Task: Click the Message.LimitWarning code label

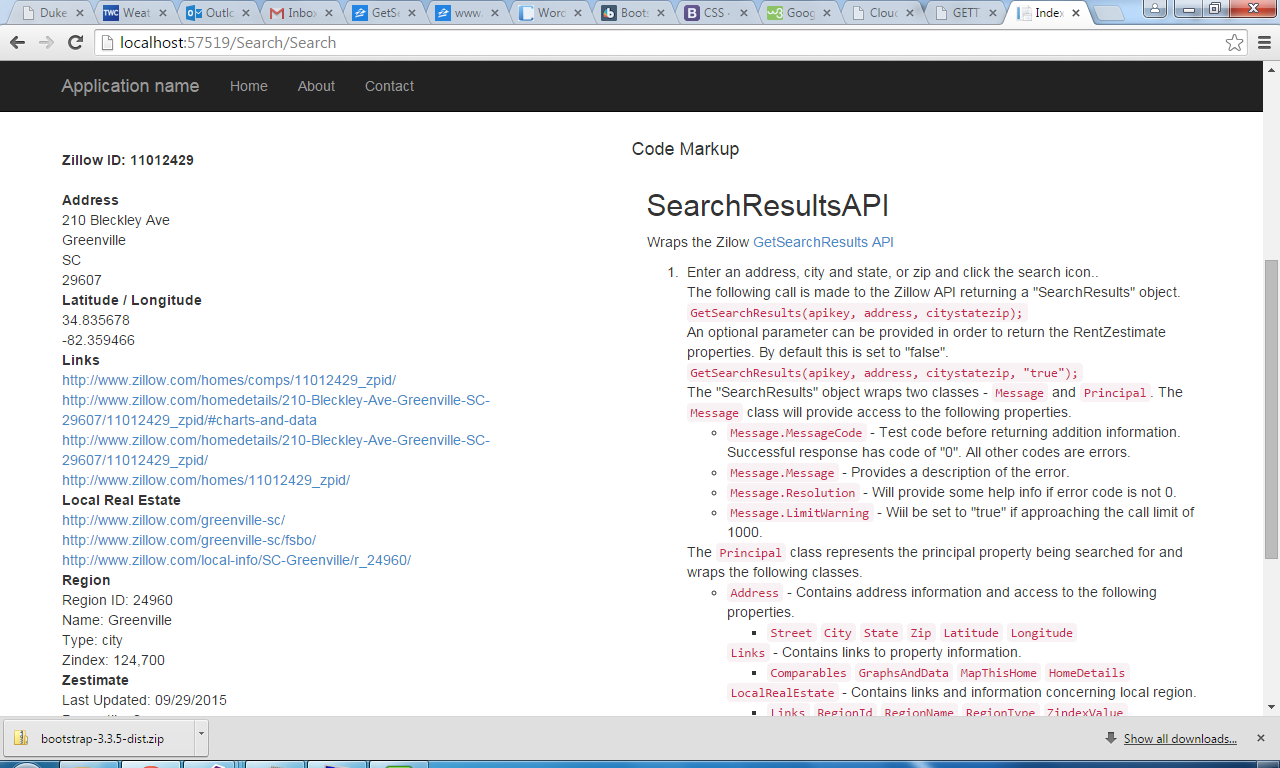Action: (x=800, y=513)
